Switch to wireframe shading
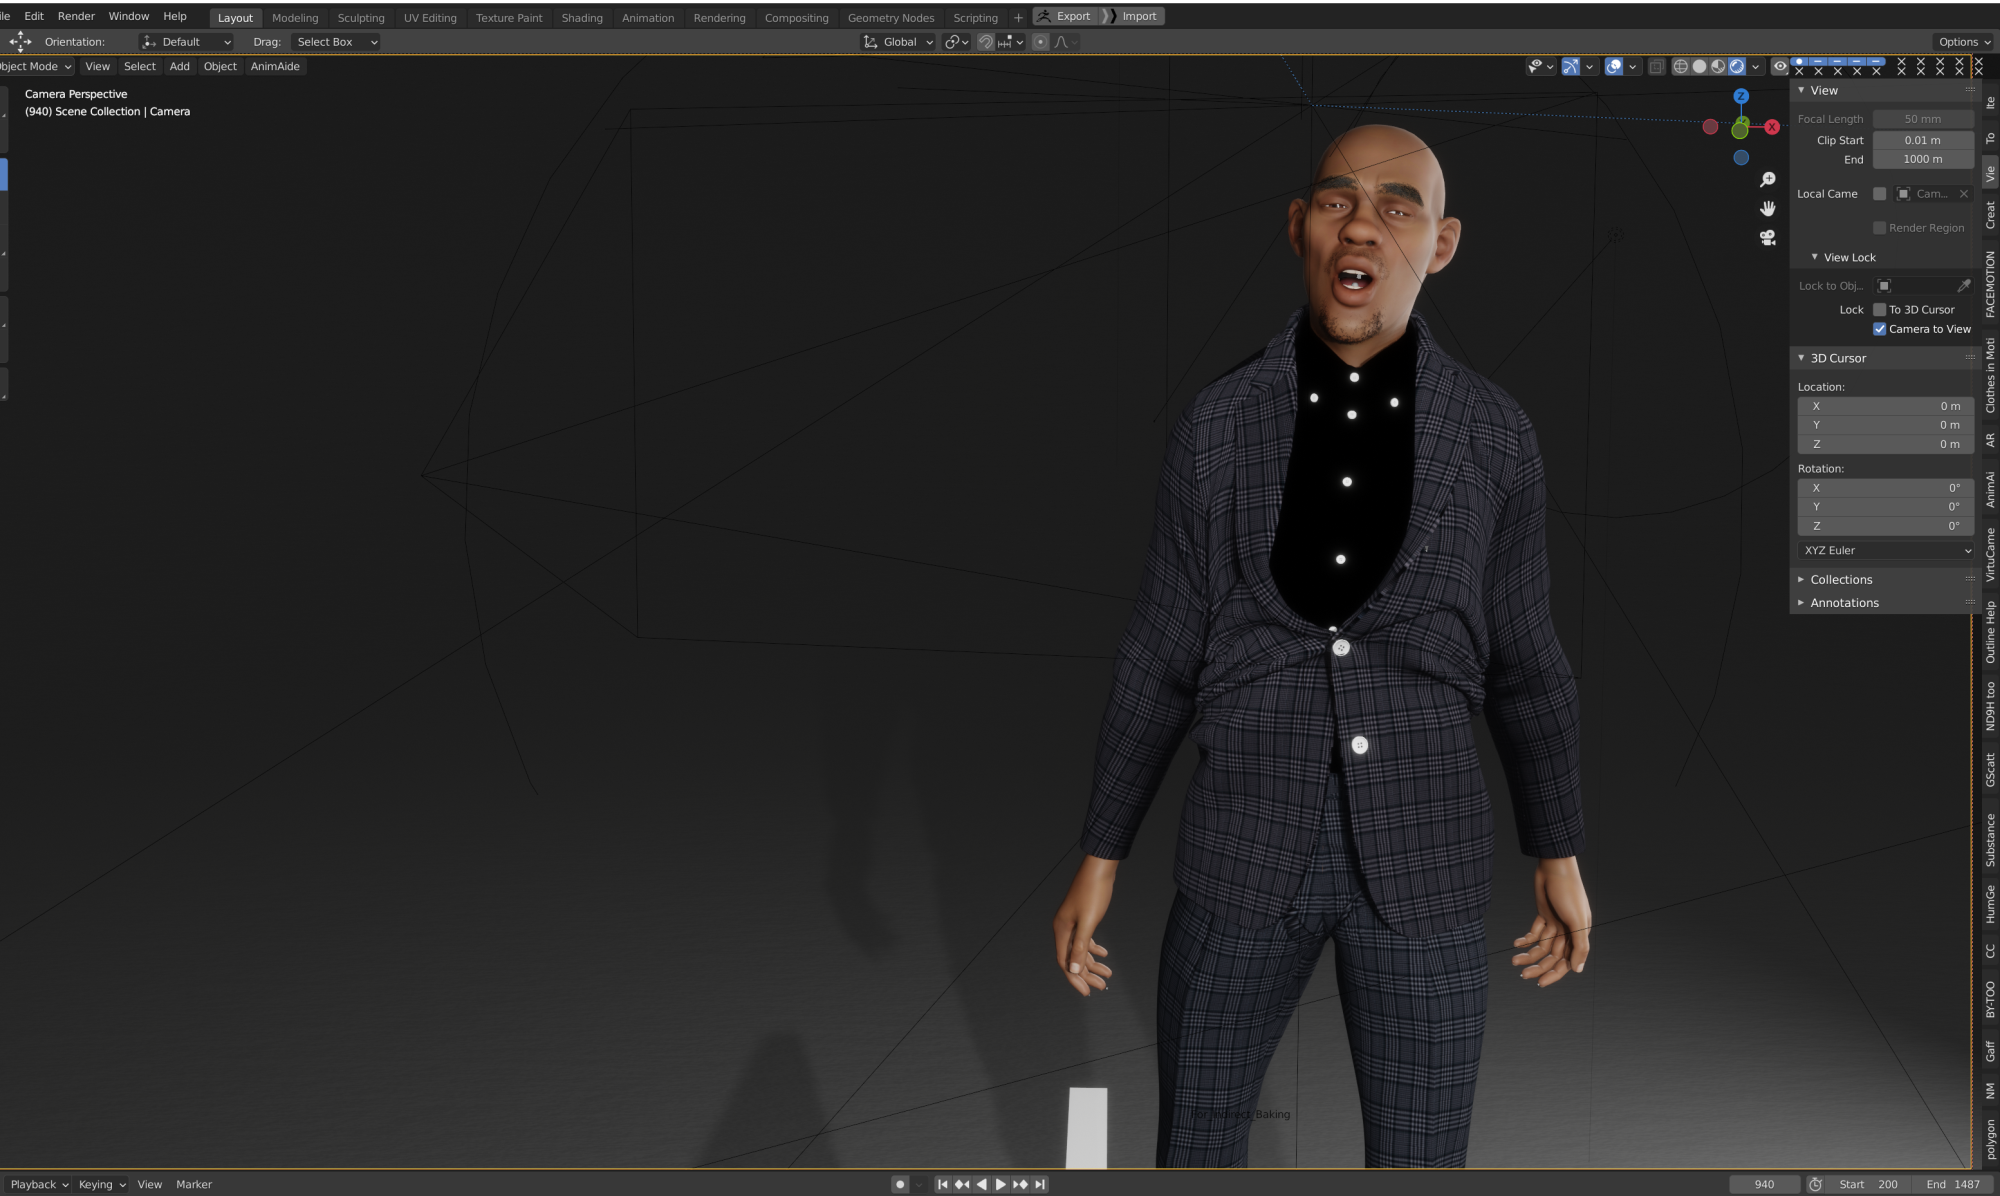The width and height of the screenshot is (2000, 1196). (x=1680, y=67)
